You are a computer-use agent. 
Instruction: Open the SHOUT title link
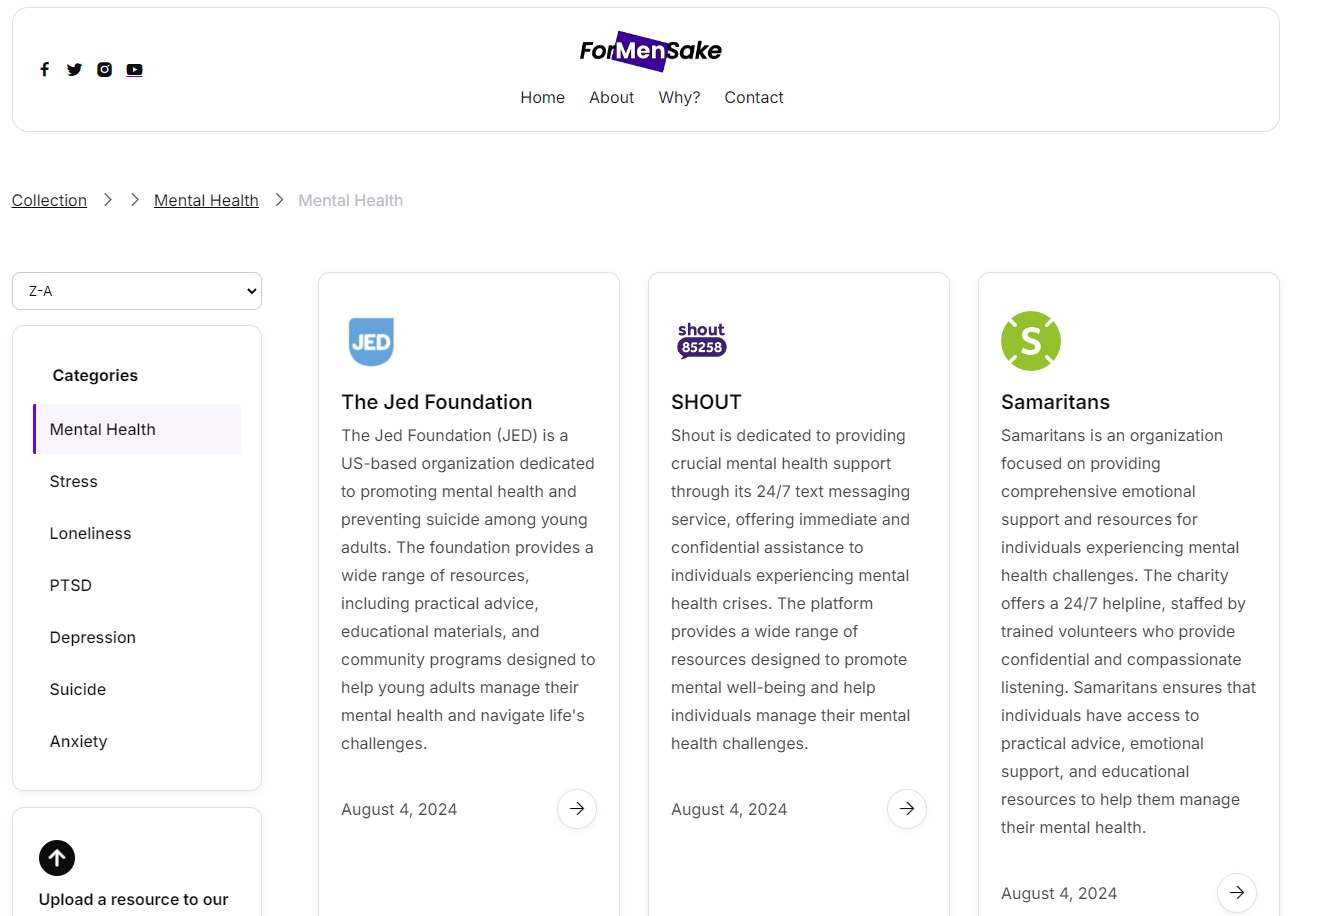[x=706, y=402]
